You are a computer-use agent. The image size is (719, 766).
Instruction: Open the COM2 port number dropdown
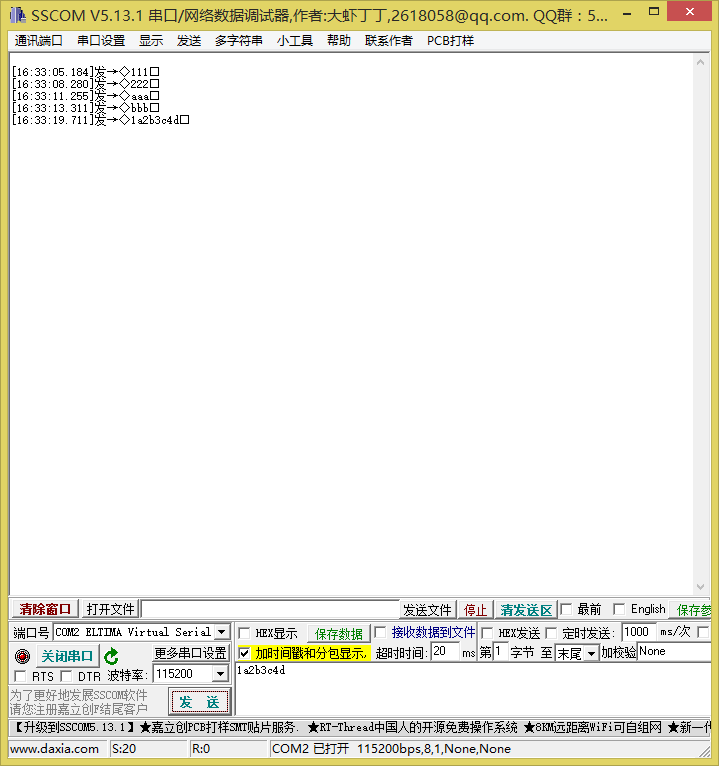pos(222,632)
